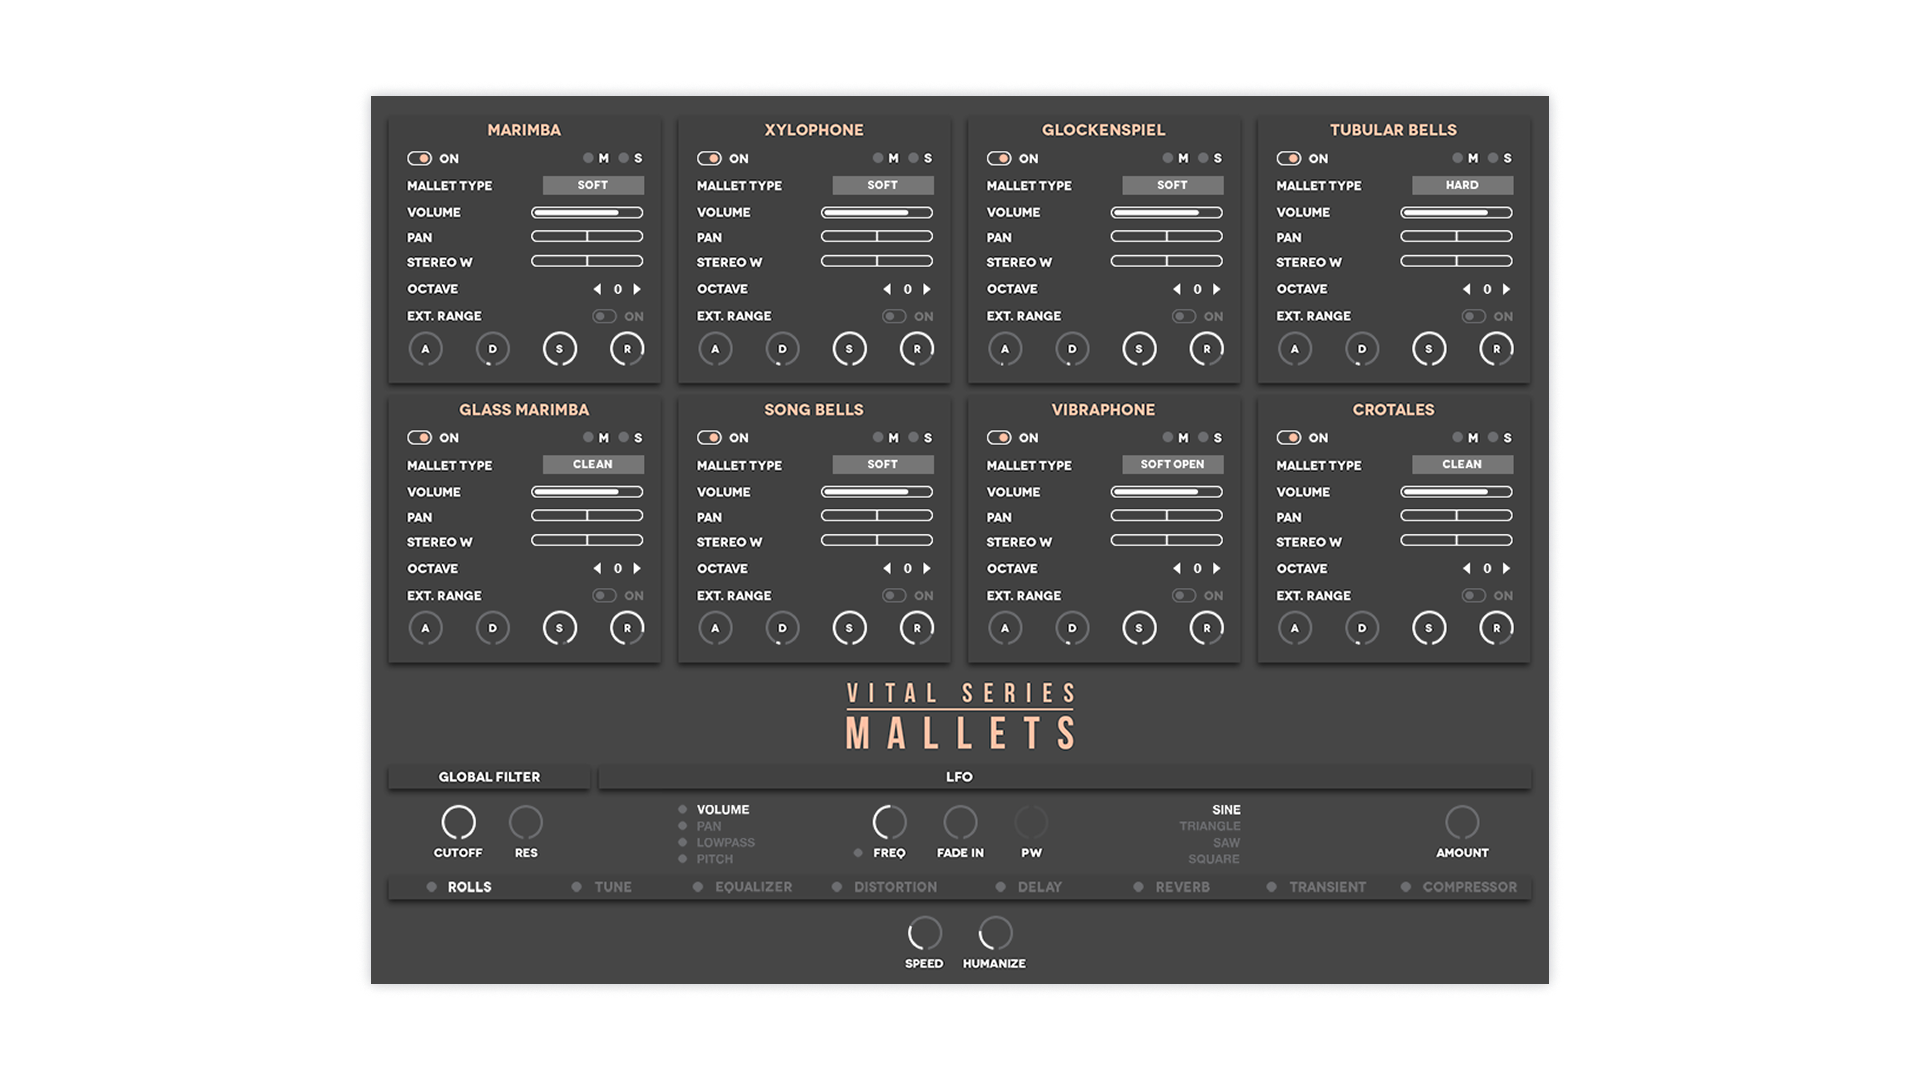The height and width of the screenshot is (1080, 1920).
Task: Toggle the Marimba ON switch
Action: [419, 158]
